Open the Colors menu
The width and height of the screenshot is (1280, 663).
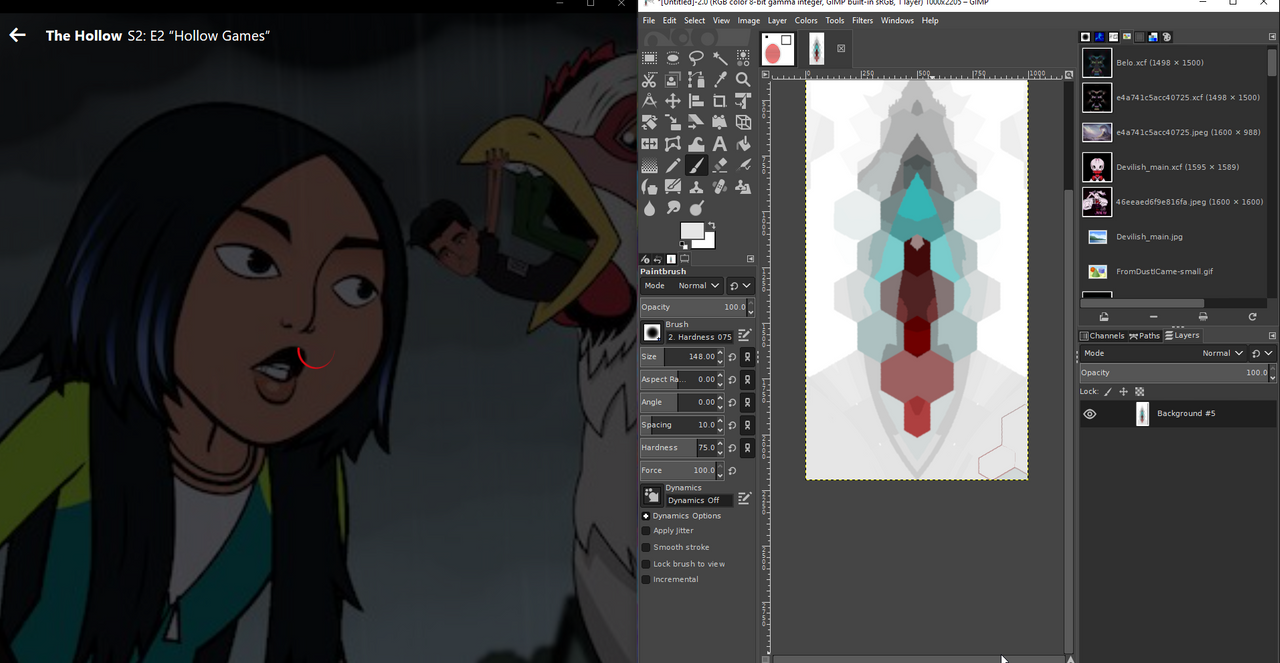806,20
